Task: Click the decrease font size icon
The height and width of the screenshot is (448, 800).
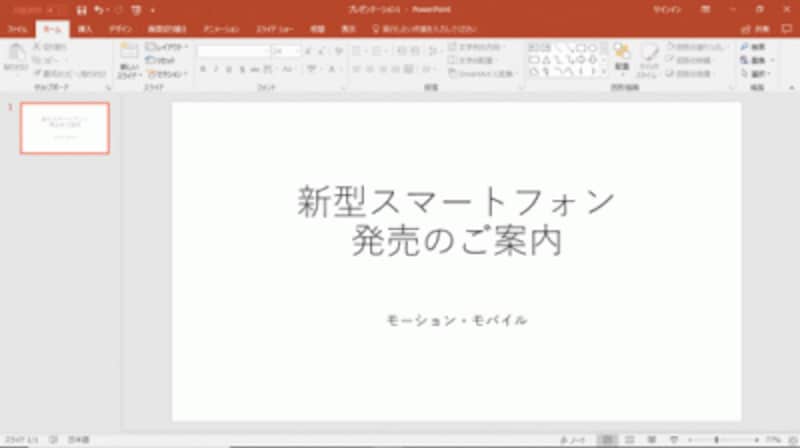Action: [322, 52]
